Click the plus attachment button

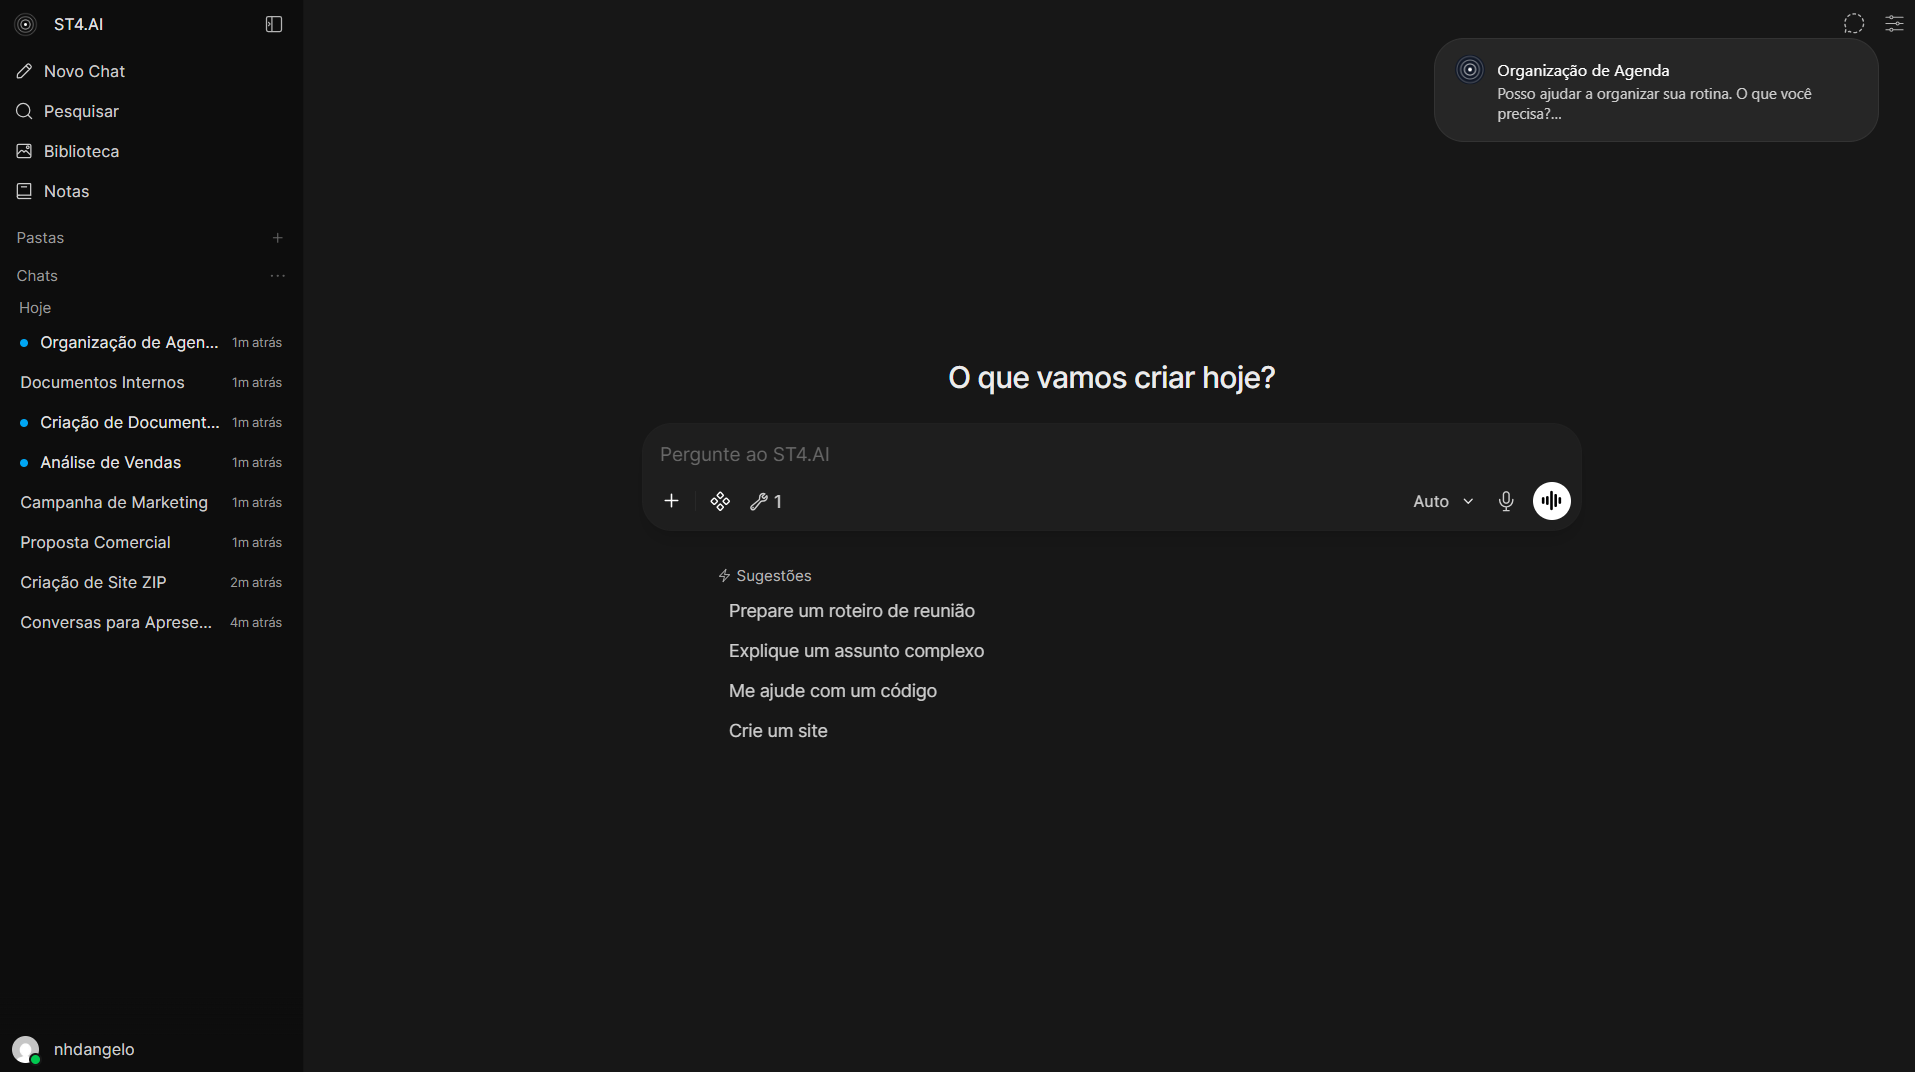672,501
